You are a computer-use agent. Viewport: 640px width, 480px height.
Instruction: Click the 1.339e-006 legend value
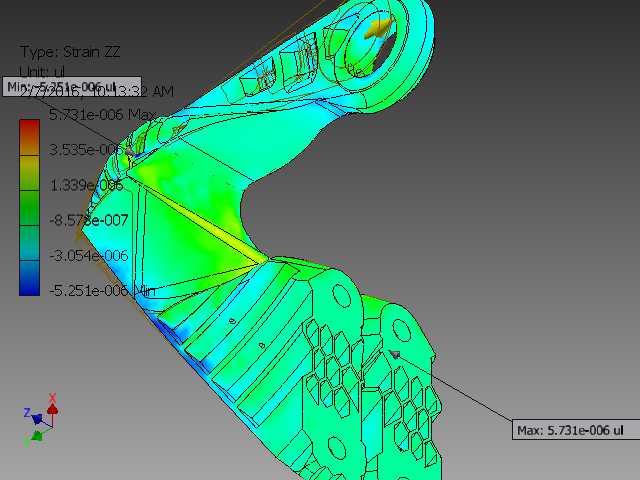(86, 185)
